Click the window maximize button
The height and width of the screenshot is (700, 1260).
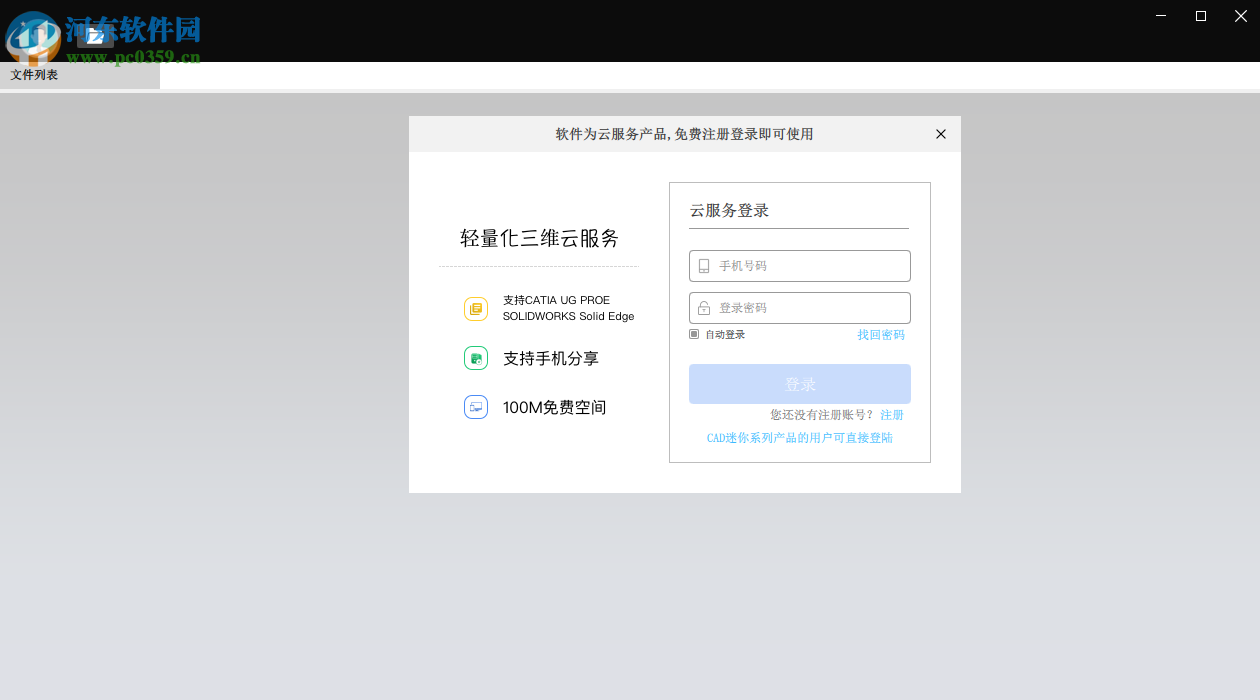pos(1200,16)
